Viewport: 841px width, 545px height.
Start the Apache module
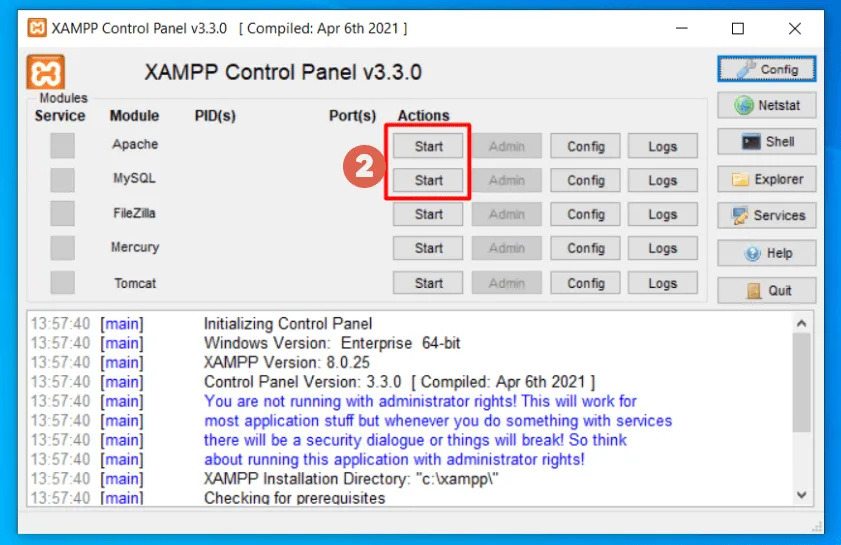pyautogui.click(x=428, y=146)
